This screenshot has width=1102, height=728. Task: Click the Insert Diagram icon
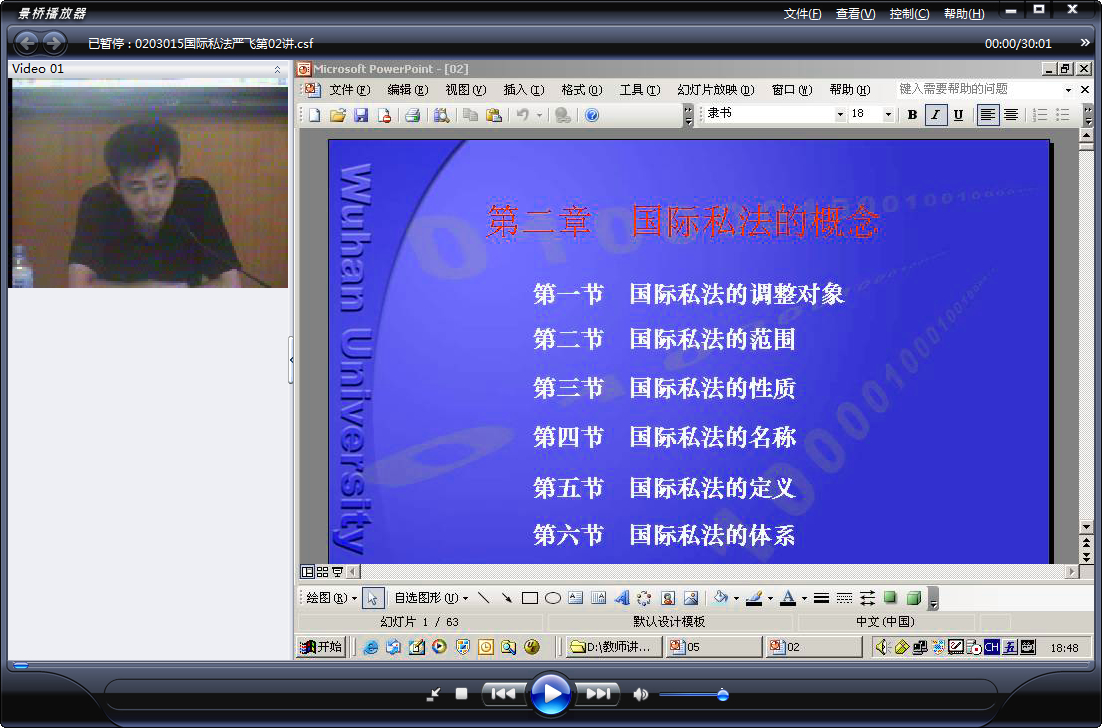[x=644, y=598]
